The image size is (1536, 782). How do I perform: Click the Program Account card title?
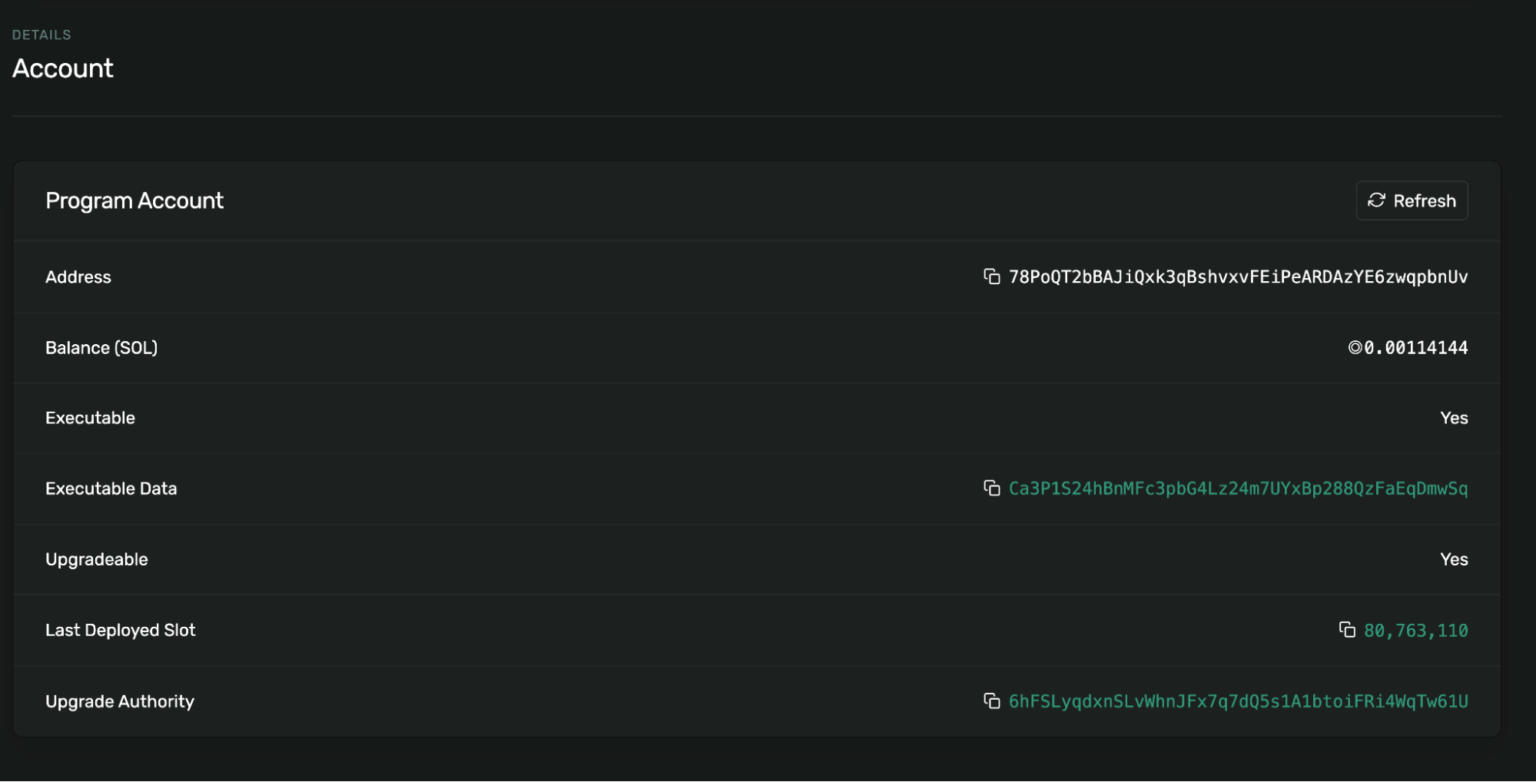[135, 201]
